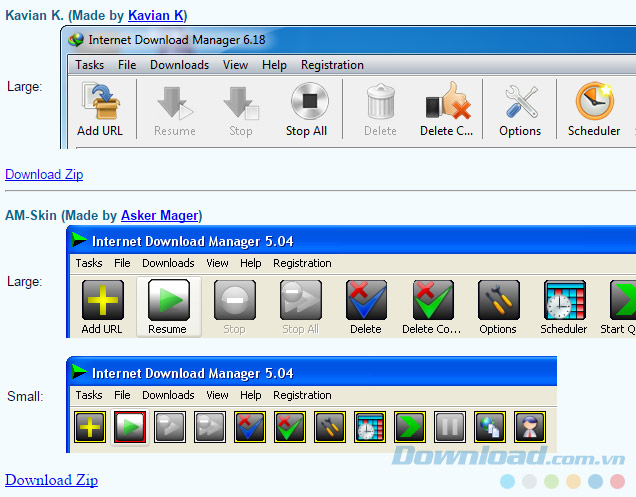Viewport: 636px width, 497px height.
Task: Click yellow plus Add URL in large AM-Skin
Action: point(104,300)
